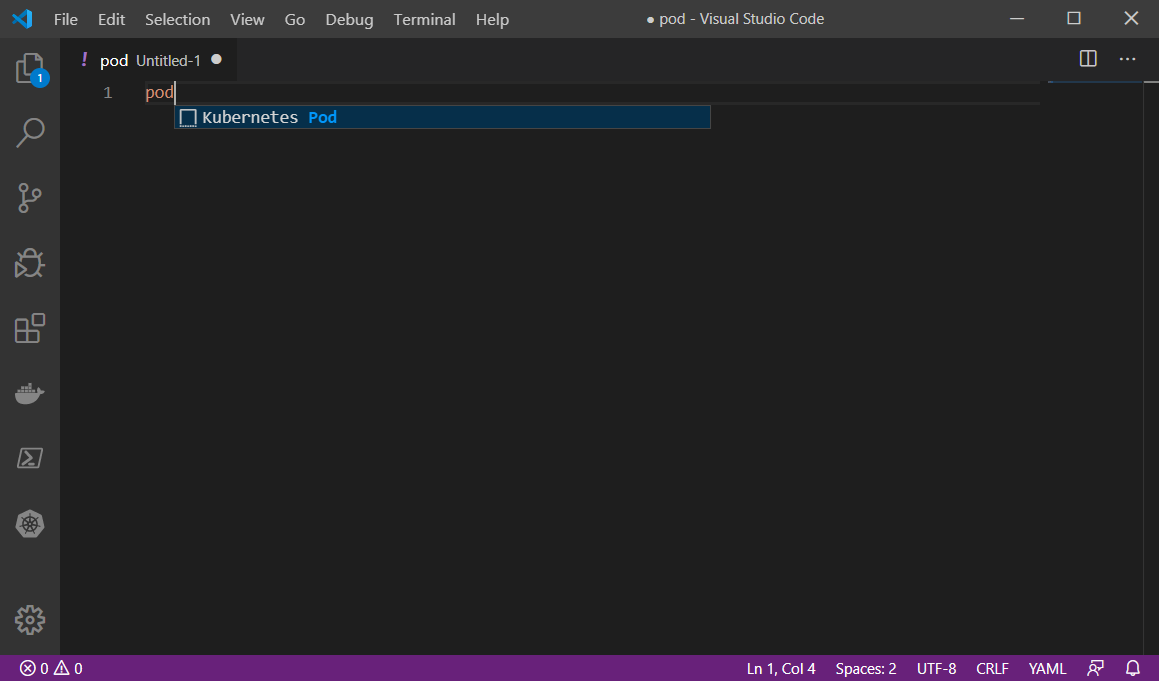The image size is (1159, 681).
Task: Click the typed text pod on line 1
Action: click(x=159, y=92)
